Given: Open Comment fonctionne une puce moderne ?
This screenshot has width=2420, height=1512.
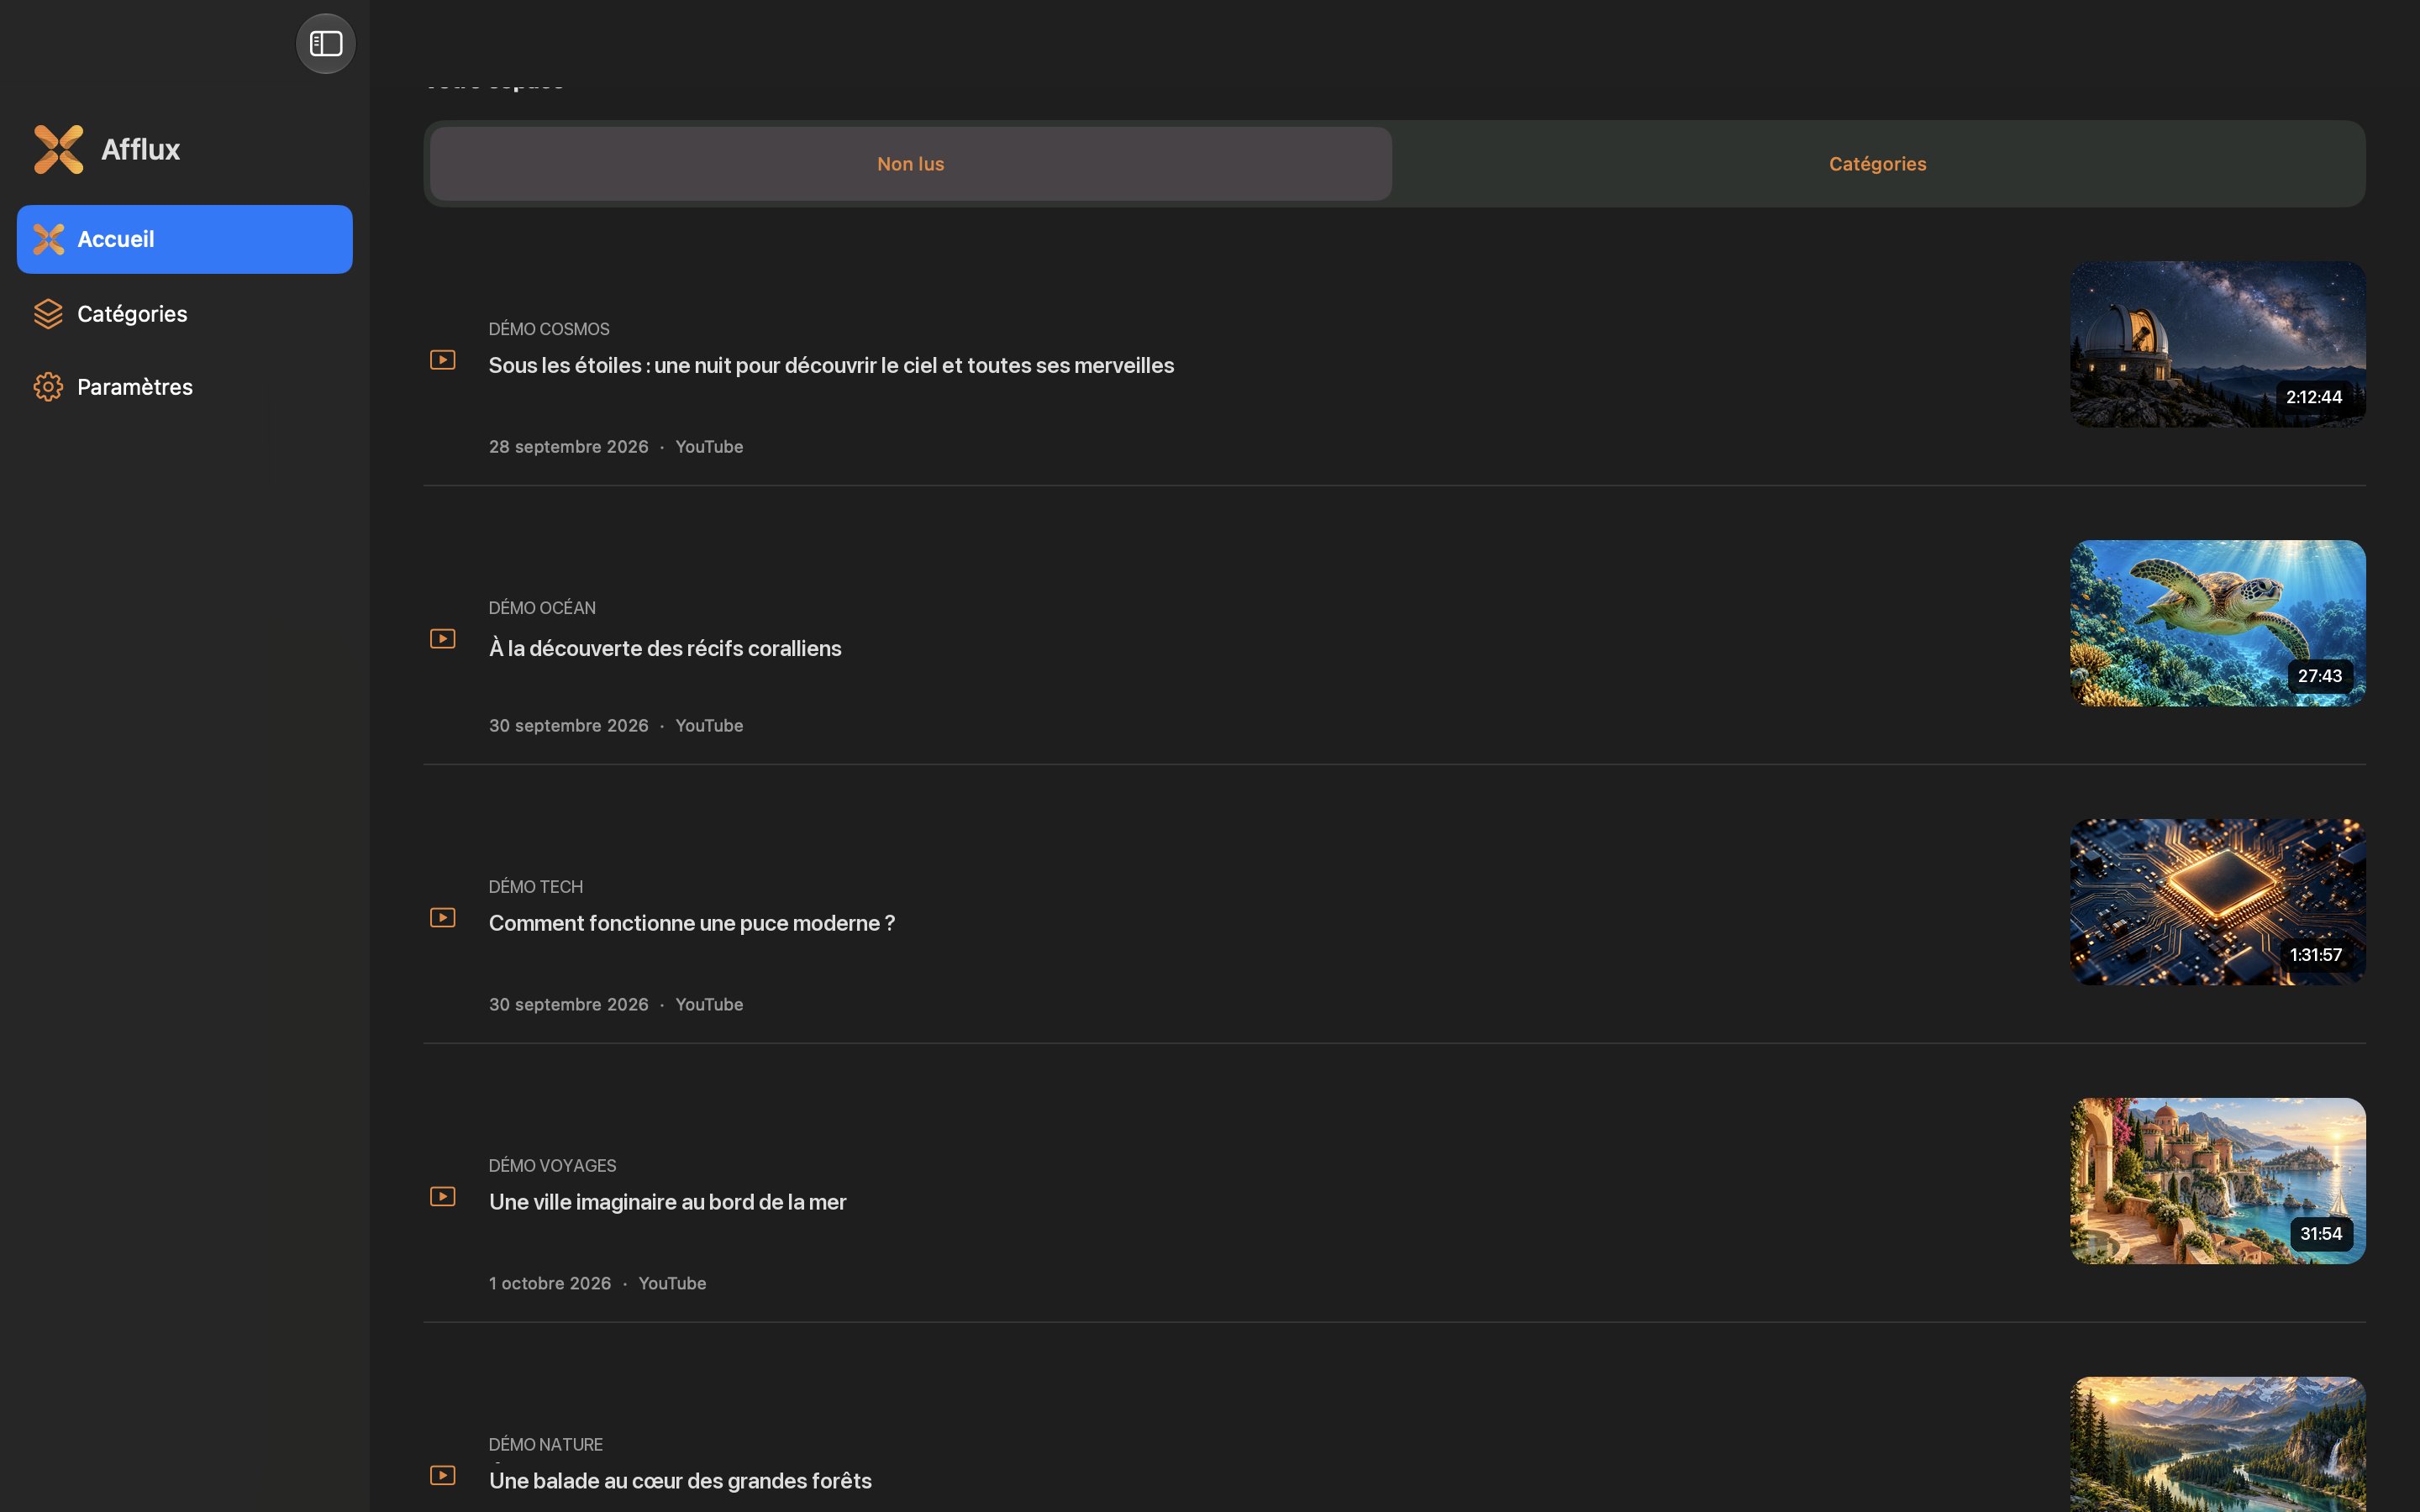Looking at the screenshot, I should (692, 923).
